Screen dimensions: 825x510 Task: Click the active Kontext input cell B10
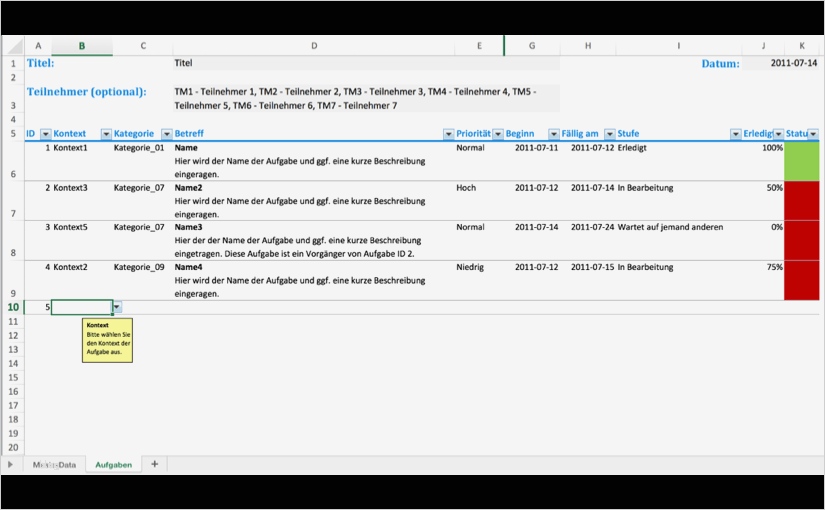pos(82,307)
